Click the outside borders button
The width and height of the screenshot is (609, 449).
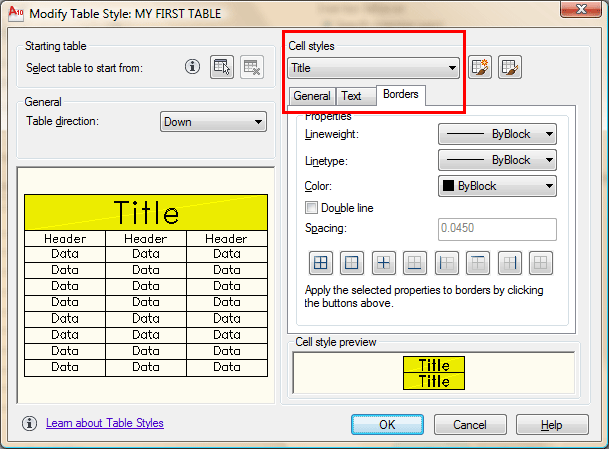pyautogui.click(x=352, y=264)
